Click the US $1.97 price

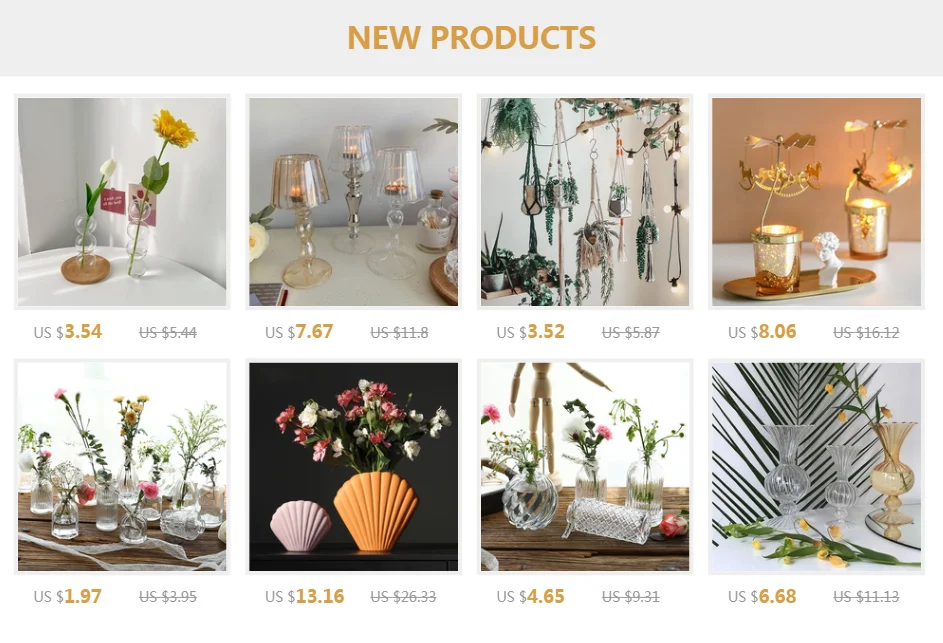[68, 596]
